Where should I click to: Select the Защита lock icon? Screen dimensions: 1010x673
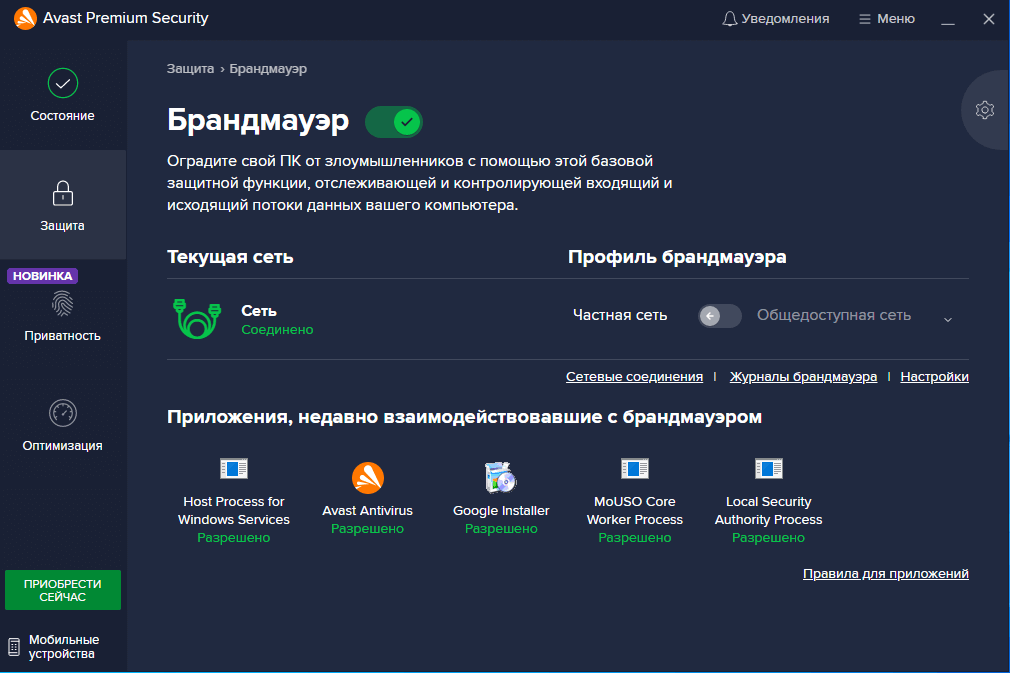tap(62, 193)
